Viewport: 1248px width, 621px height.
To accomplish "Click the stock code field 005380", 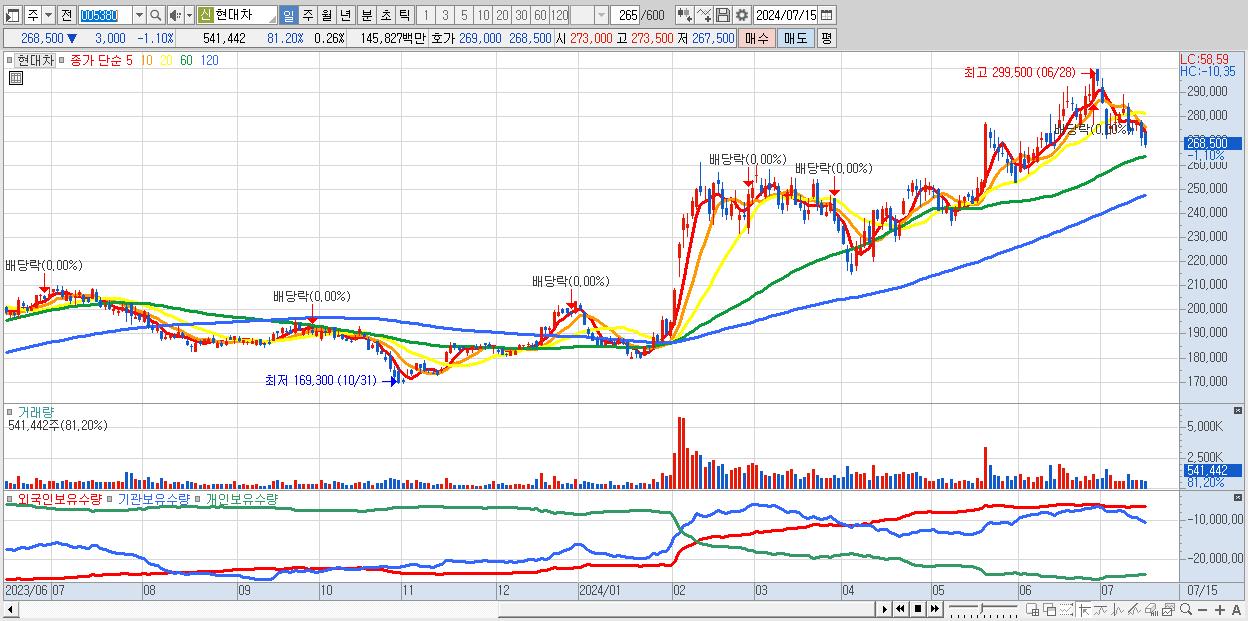I will [105, 15].
